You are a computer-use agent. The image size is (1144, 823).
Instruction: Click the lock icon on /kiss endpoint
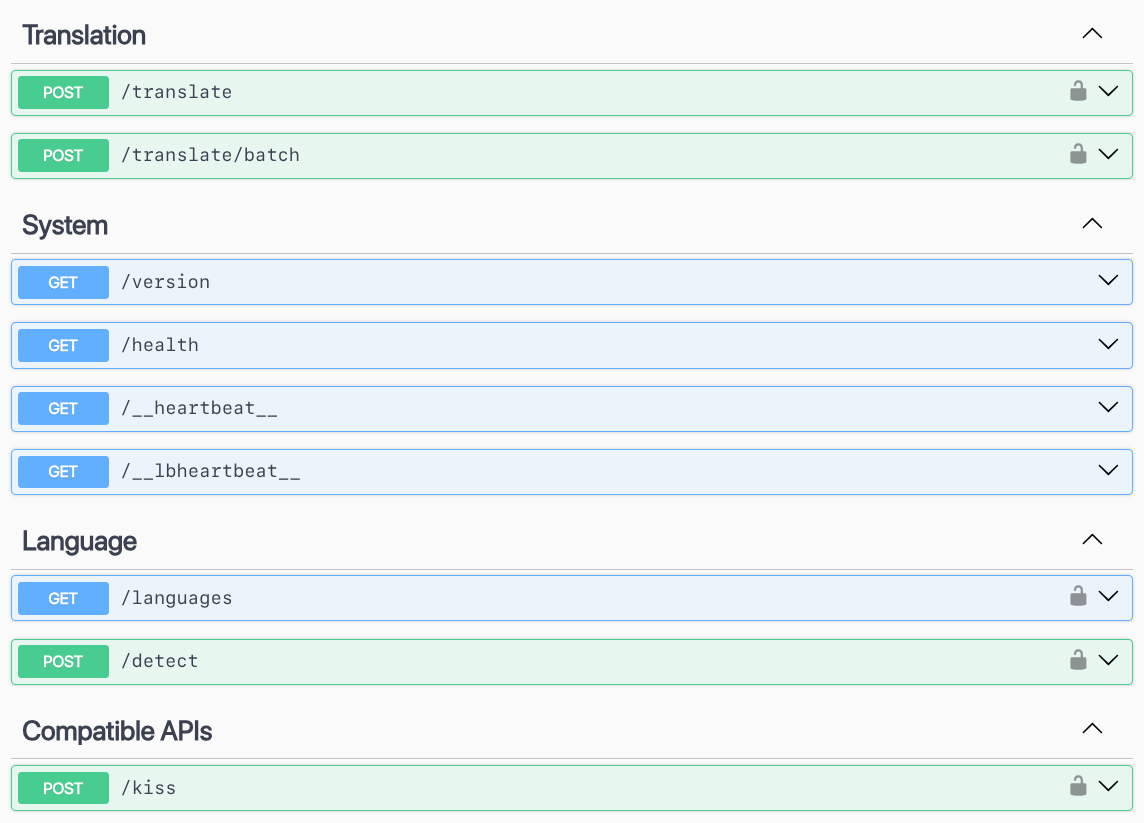click(1078, 787)
